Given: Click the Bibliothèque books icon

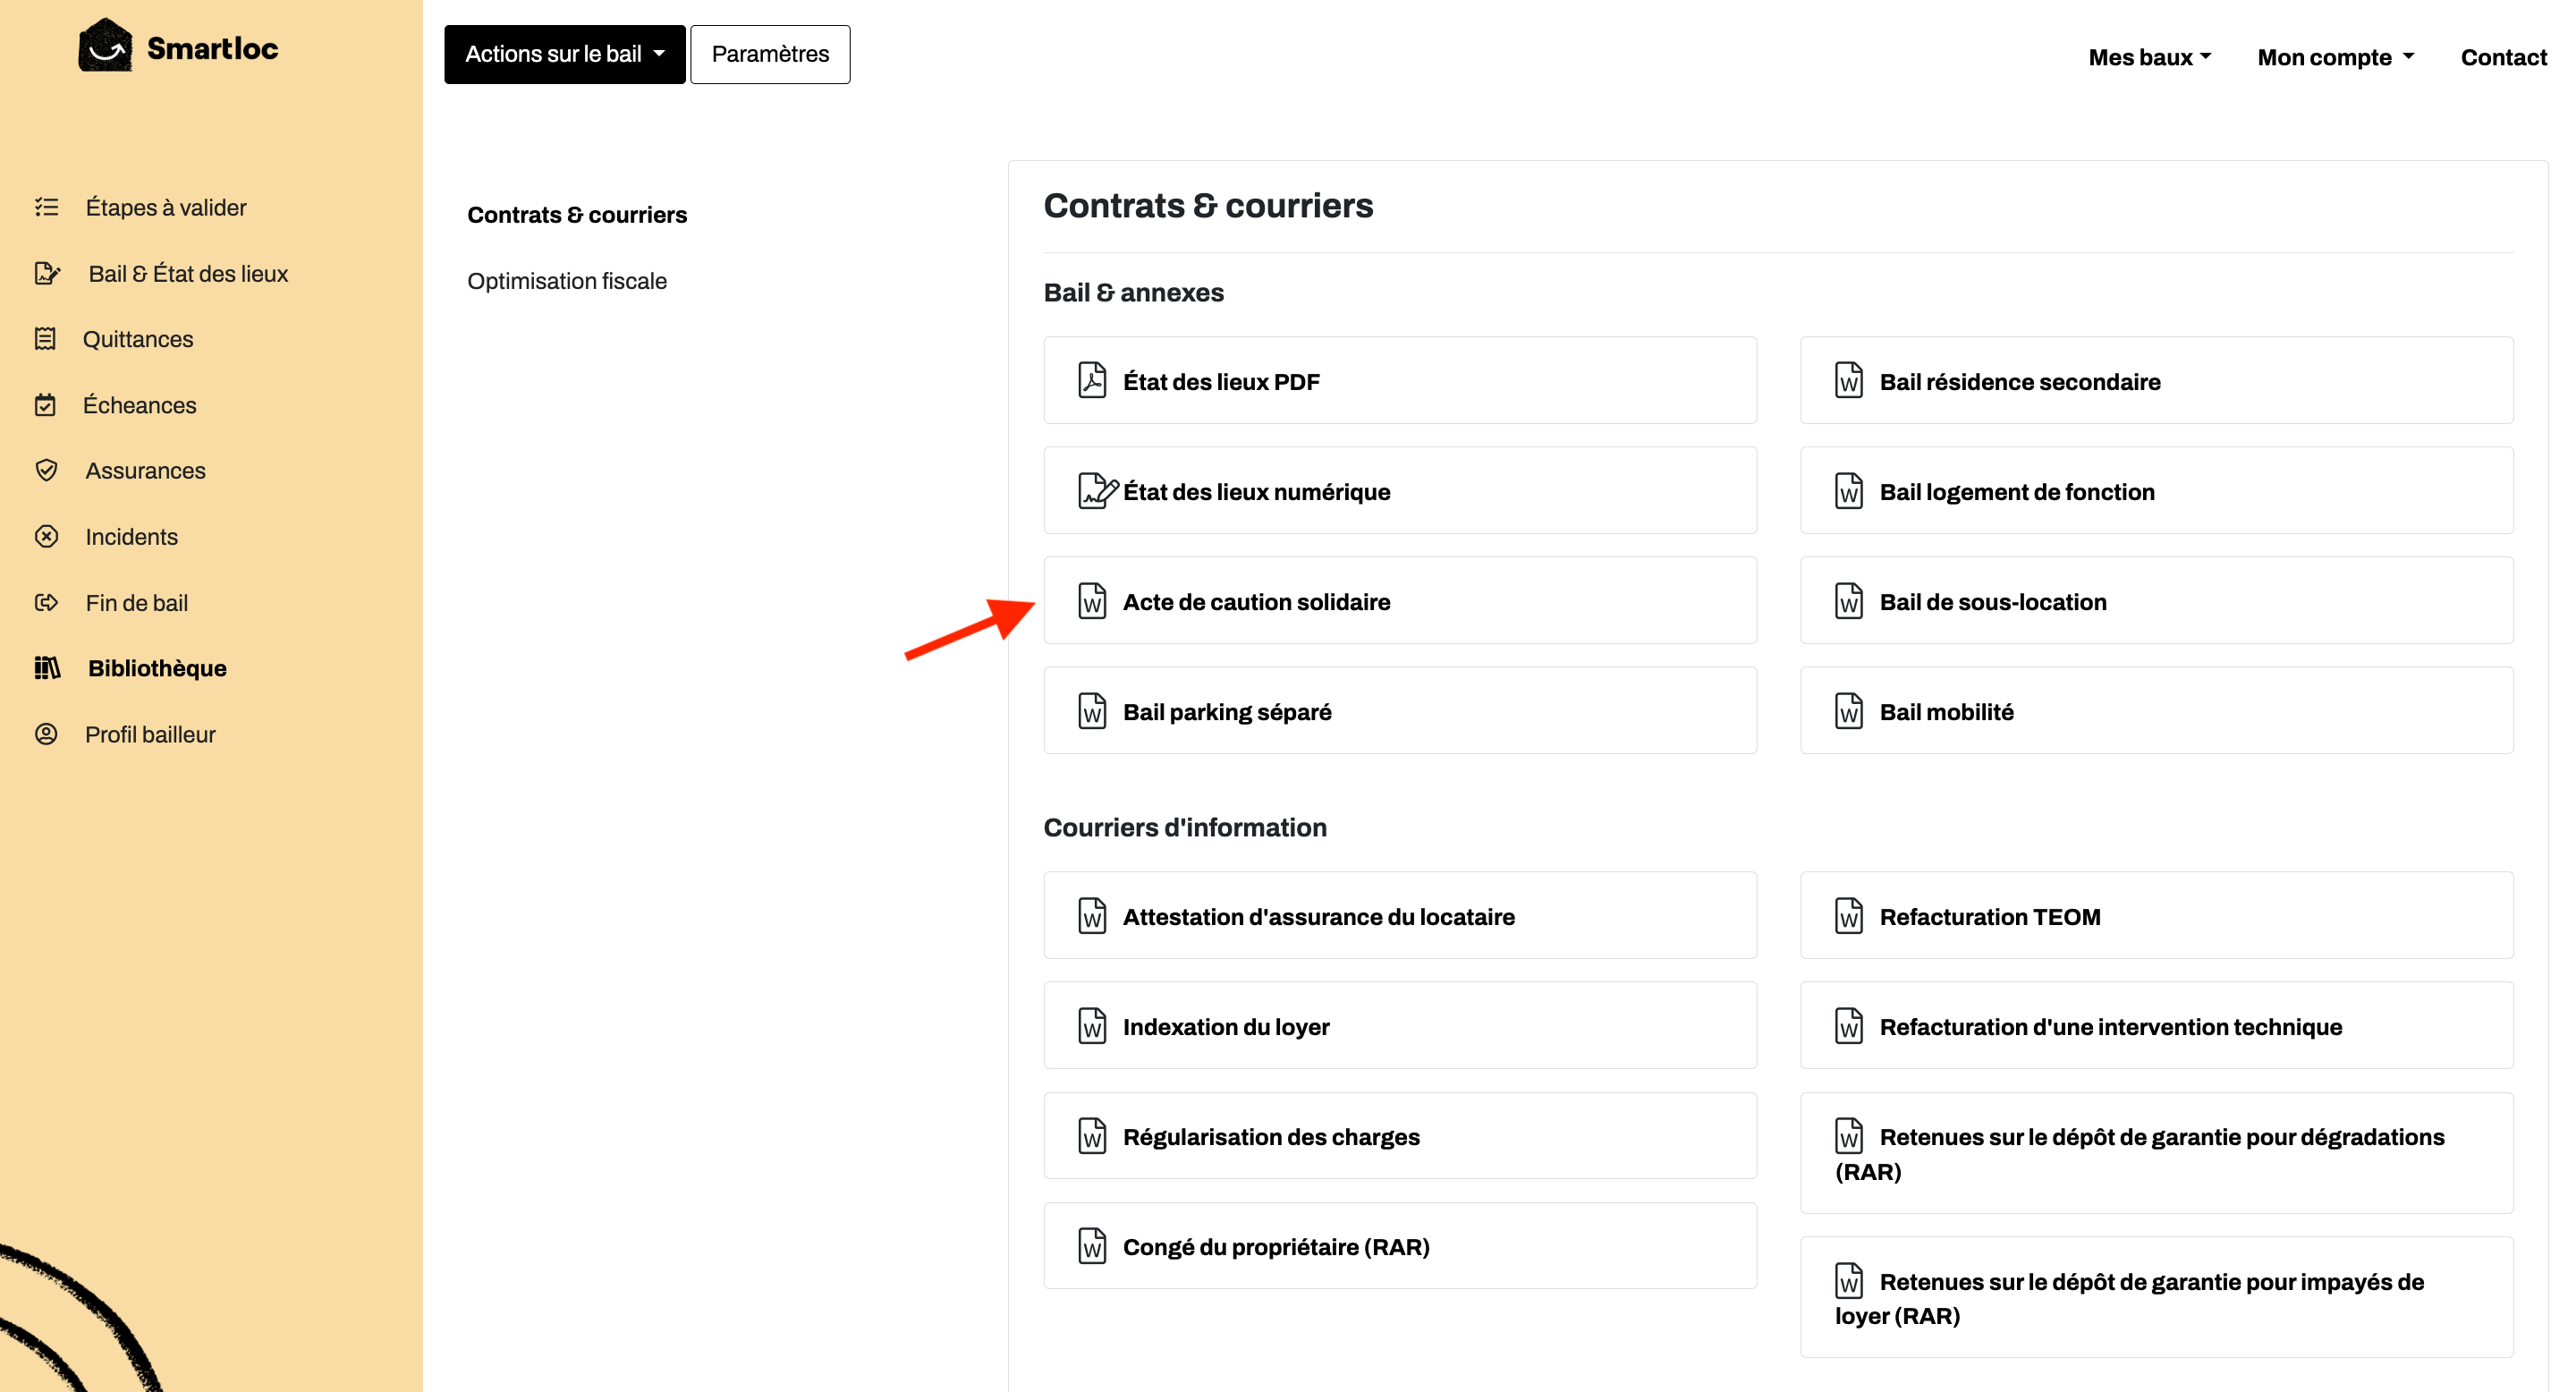Looking at the screenshot, I should (x=47, y=667).
